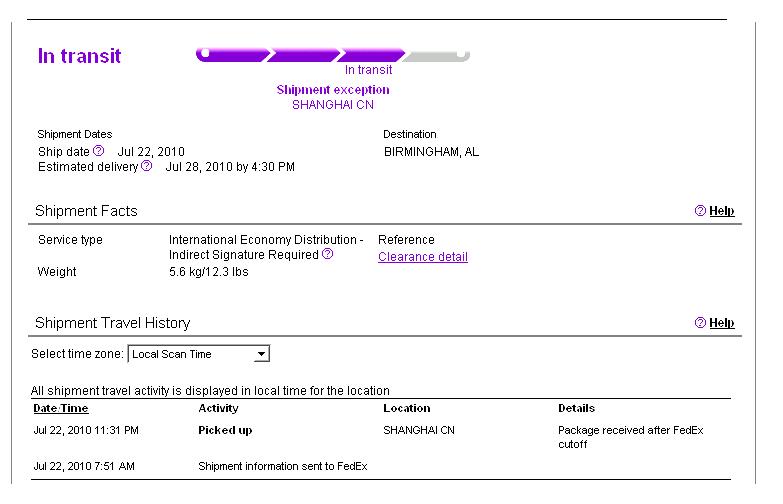This screenshot has height=504, width=783.
Task: Open the Clearance detail link
Action: [422, 257]
